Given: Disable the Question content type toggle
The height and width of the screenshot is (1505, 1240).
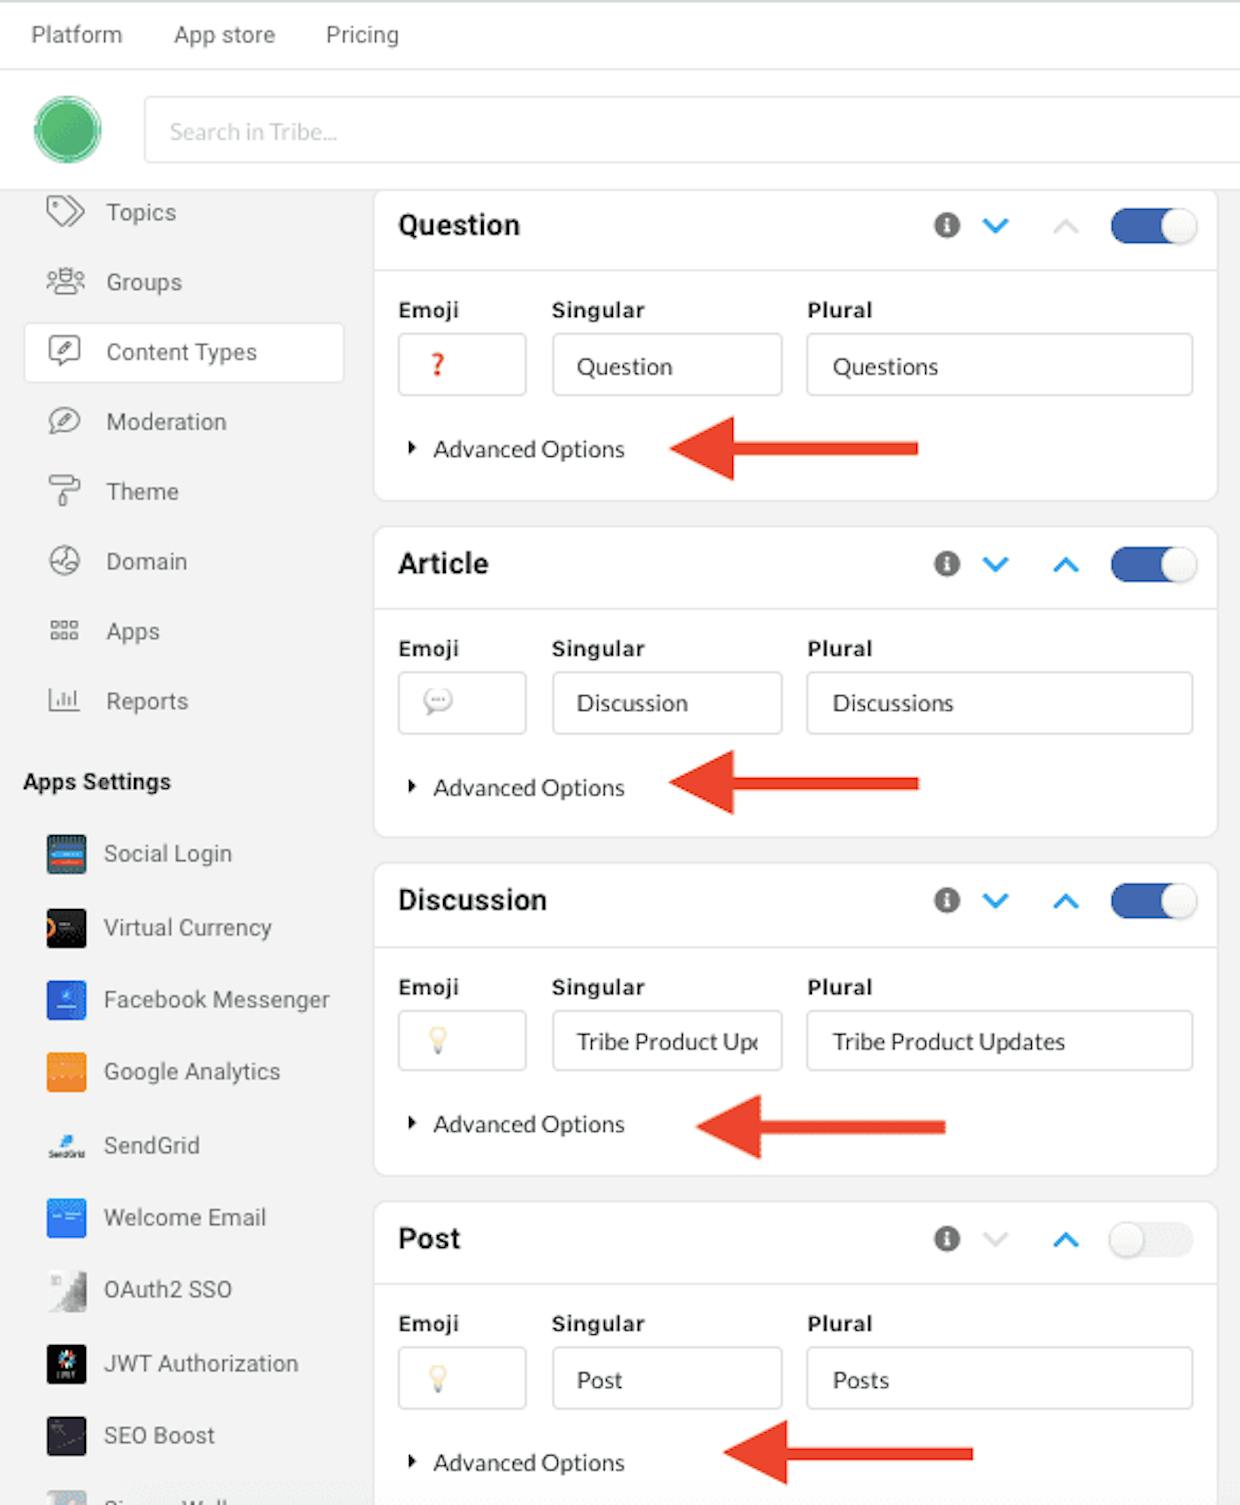Looking at the screenshot, I should (x=1153, y=226).
